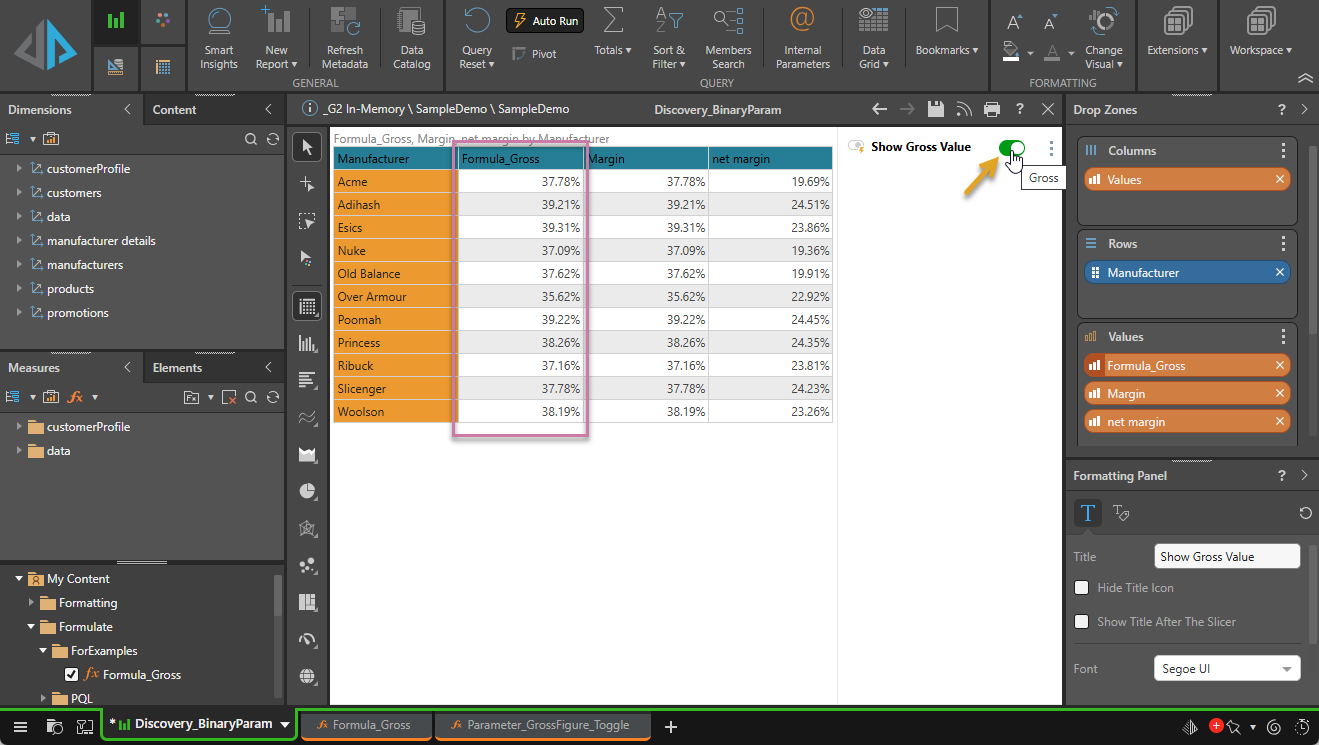Choose the gauge icon in visual toolbar
Image resolution: width=1319 pixels, height=745 pixels.
coord(307,639)
